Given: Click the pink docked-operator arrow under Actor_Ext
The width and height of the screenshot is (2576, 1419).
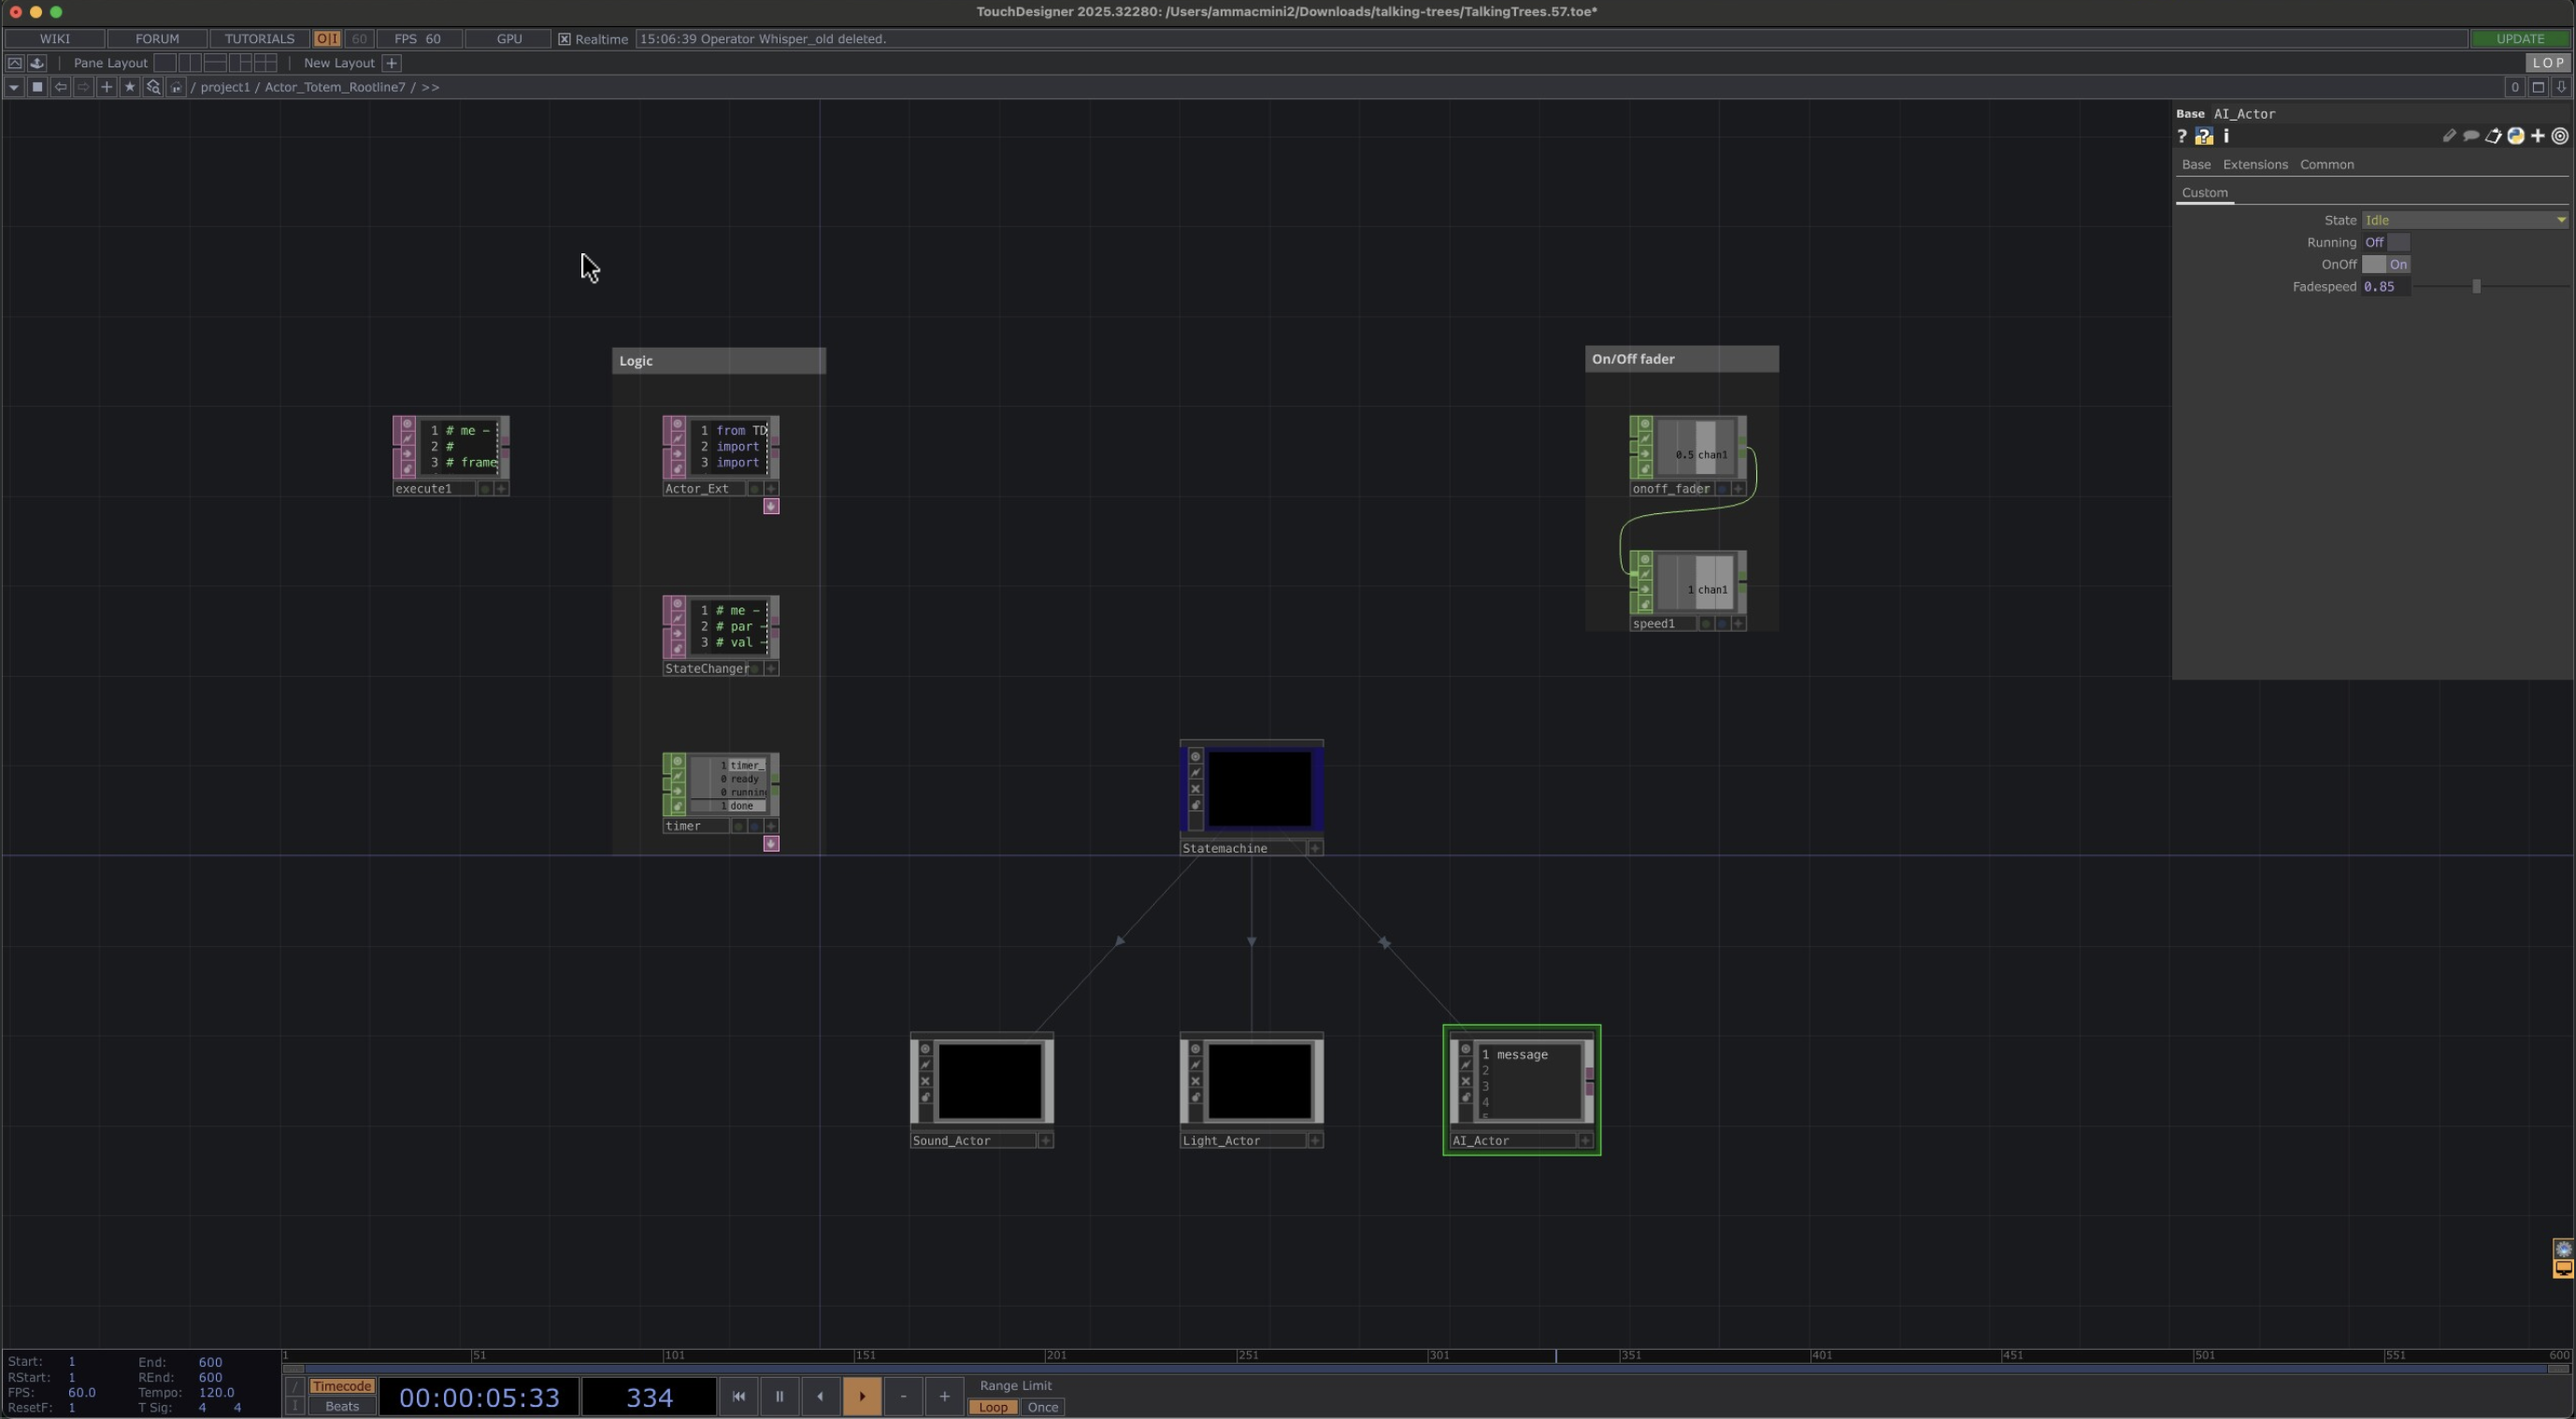Looking at the screenshot, I should 771,507.
